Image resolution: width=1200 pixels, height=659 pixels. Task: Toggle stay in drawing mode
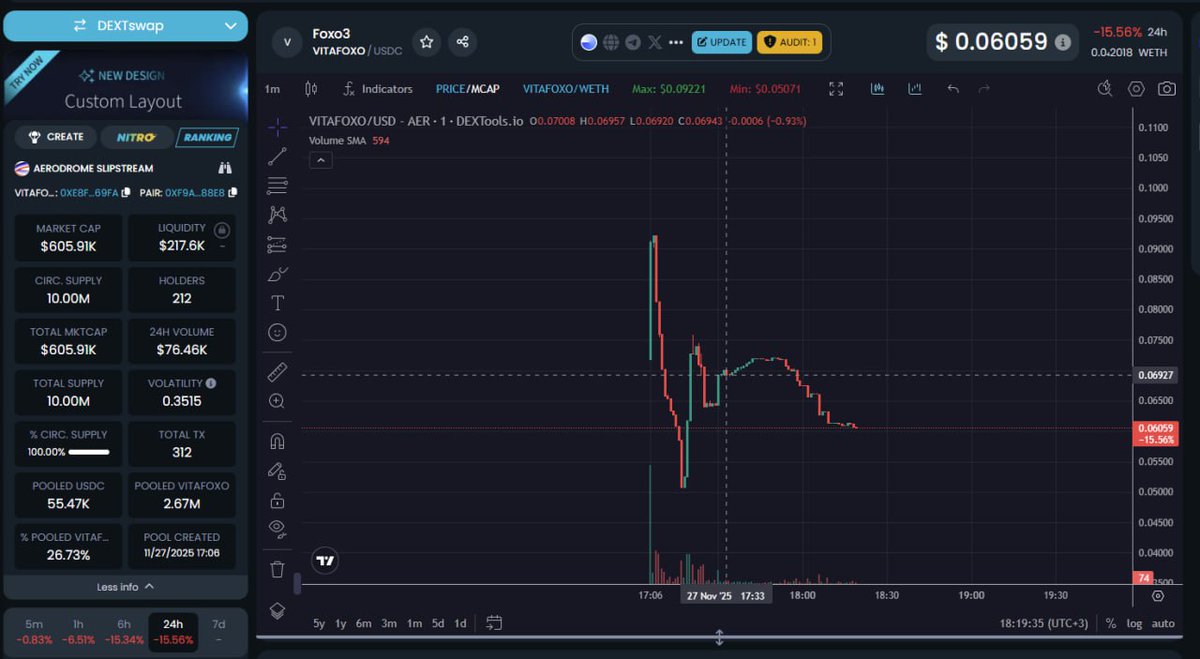pos(277,470)
